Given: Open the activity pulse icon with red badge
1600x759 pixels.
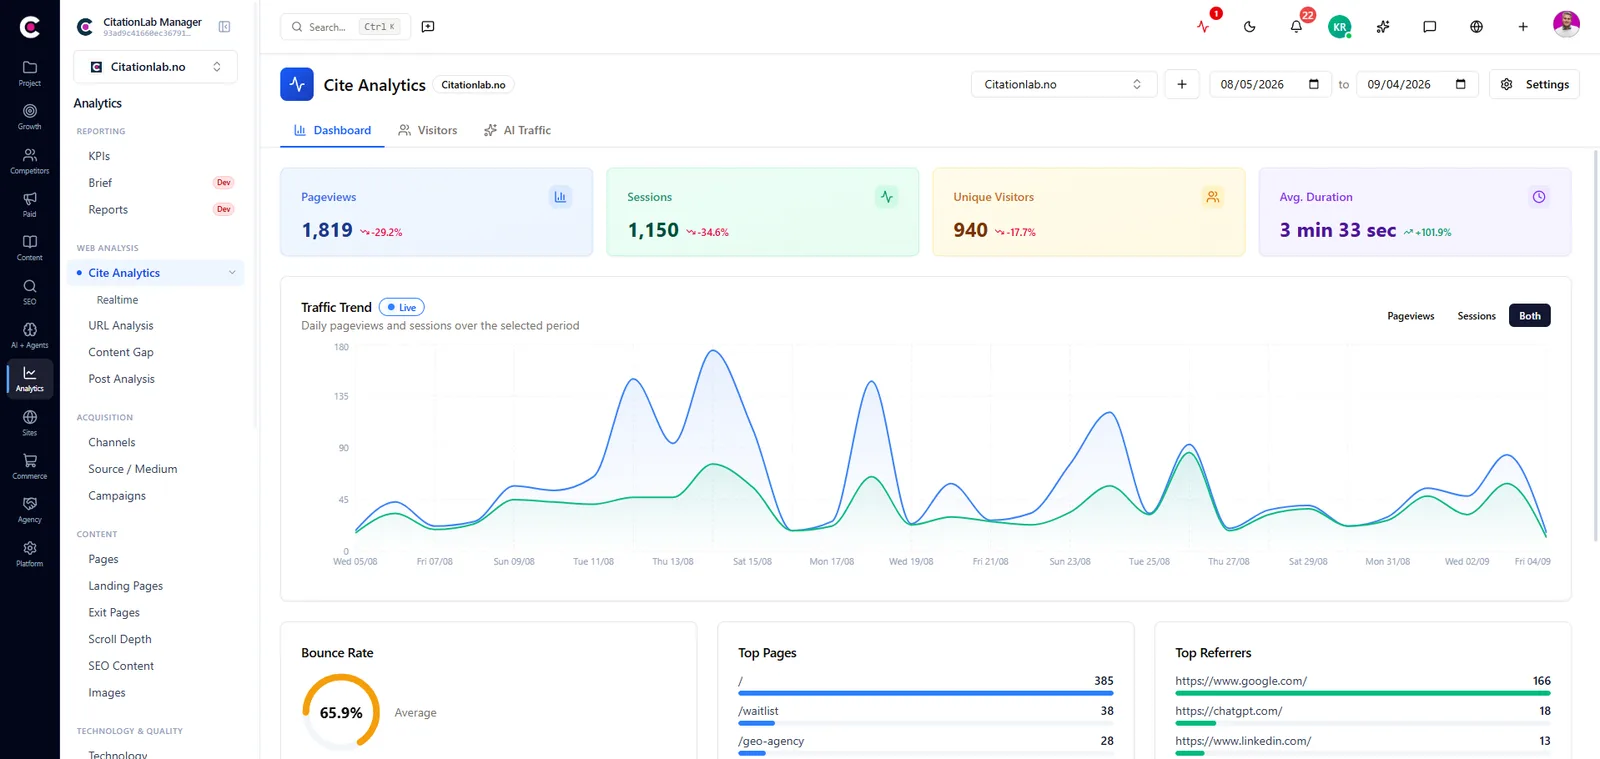Looking at the screenshot, I should 1203,27.
